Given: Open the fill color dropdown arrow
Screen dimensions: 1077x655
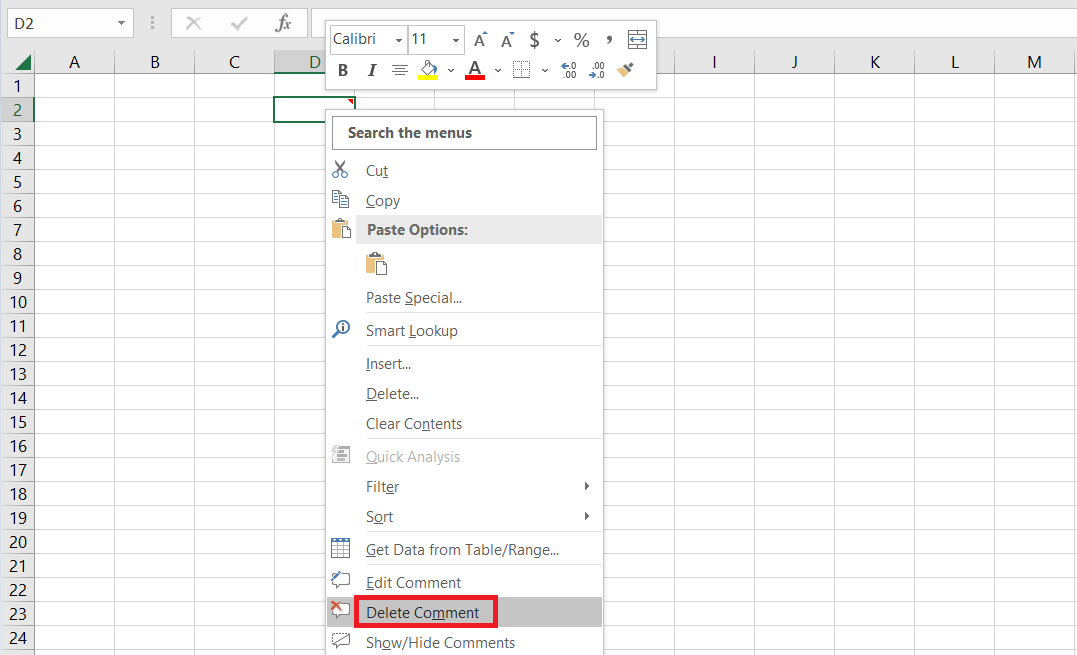Looking at the screenshot, I should coord(451,70).
